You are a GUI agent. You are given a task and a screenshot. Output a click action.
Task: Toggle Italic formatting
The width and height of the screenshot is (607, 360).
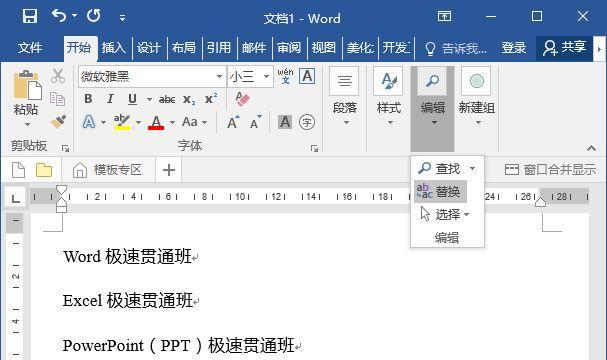point(110,99)
